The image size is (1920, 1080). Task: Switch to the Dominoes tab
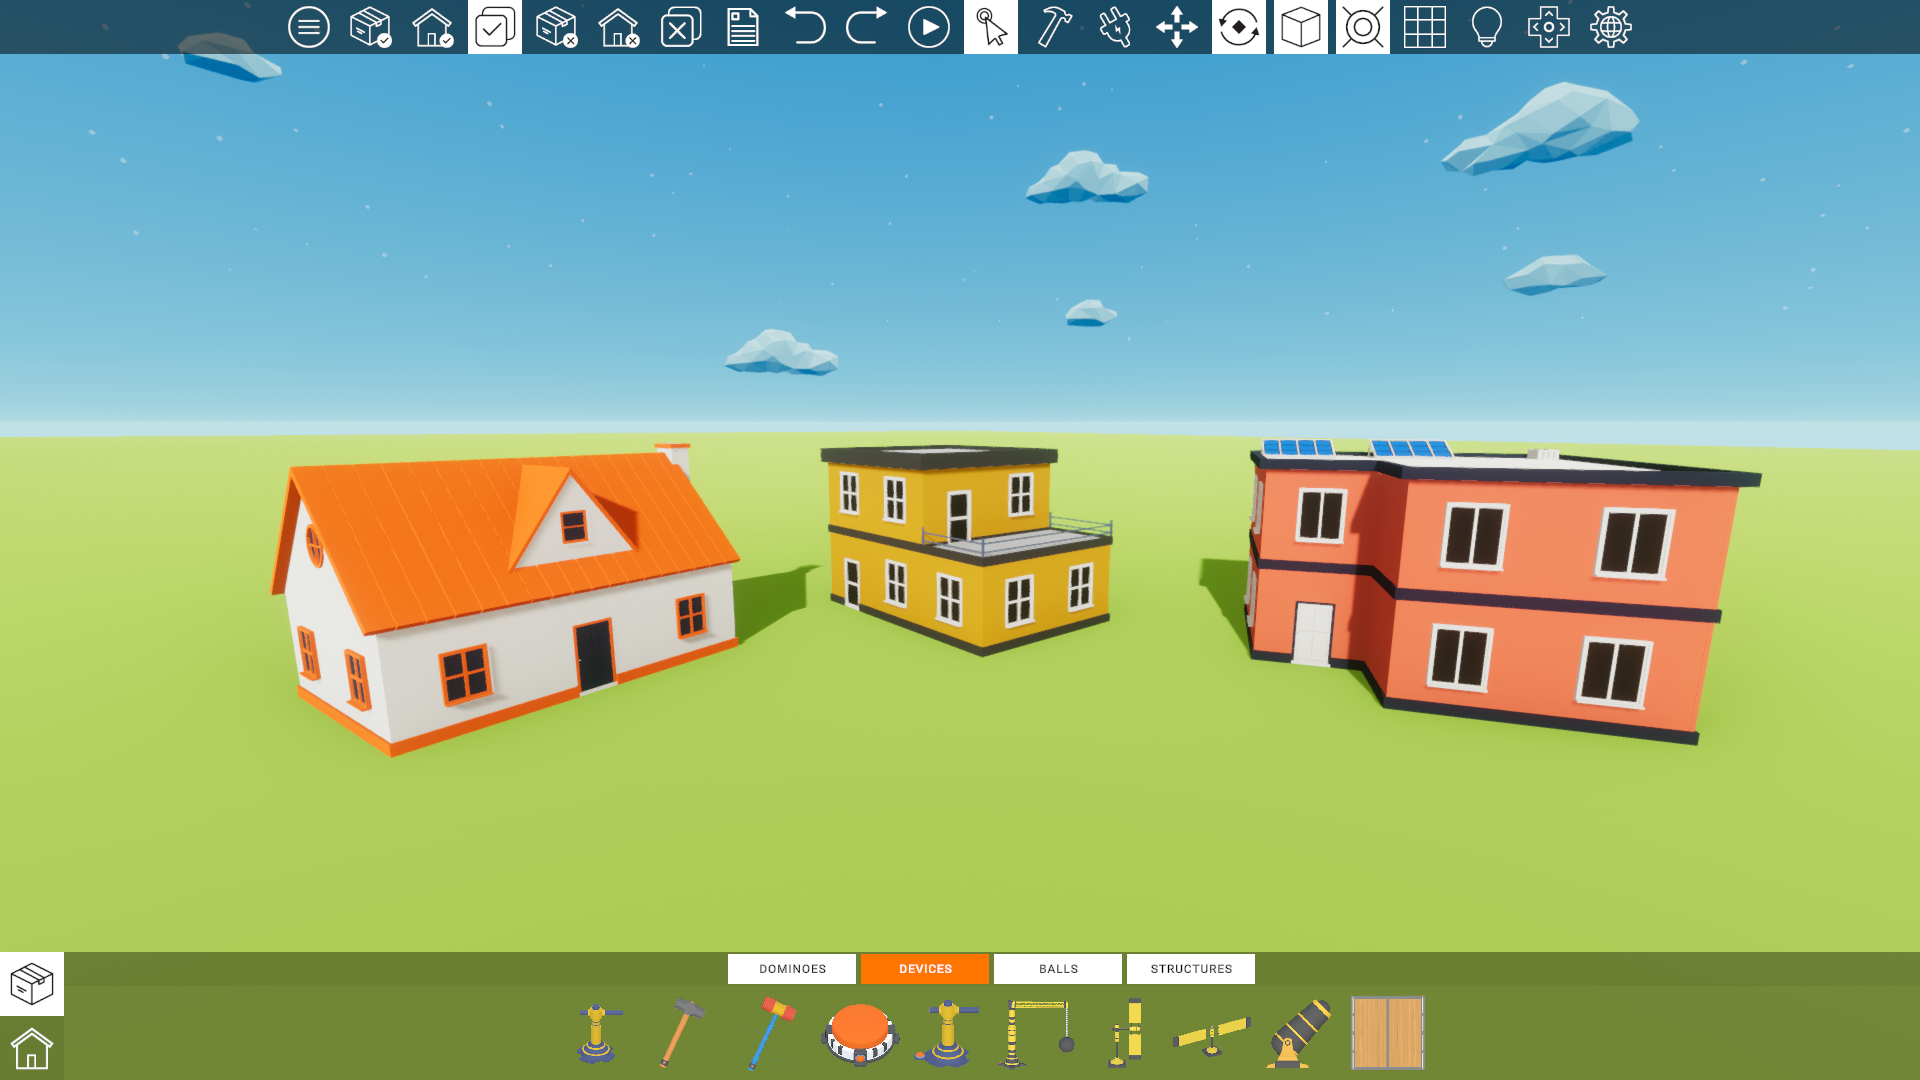coord(792,968)
